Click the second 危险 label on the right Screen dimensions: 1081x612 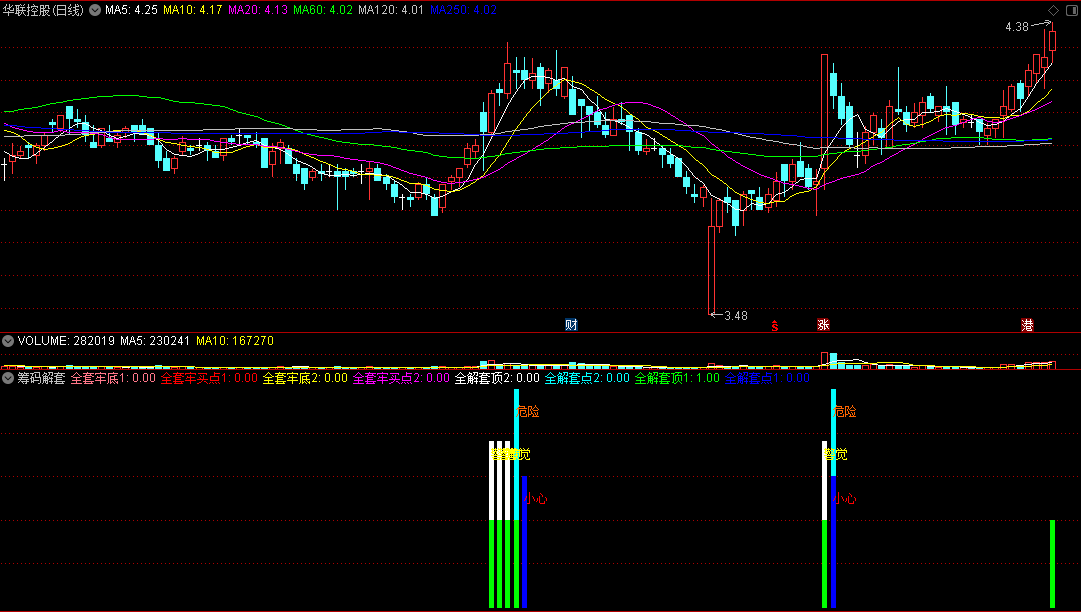(845, 412)
